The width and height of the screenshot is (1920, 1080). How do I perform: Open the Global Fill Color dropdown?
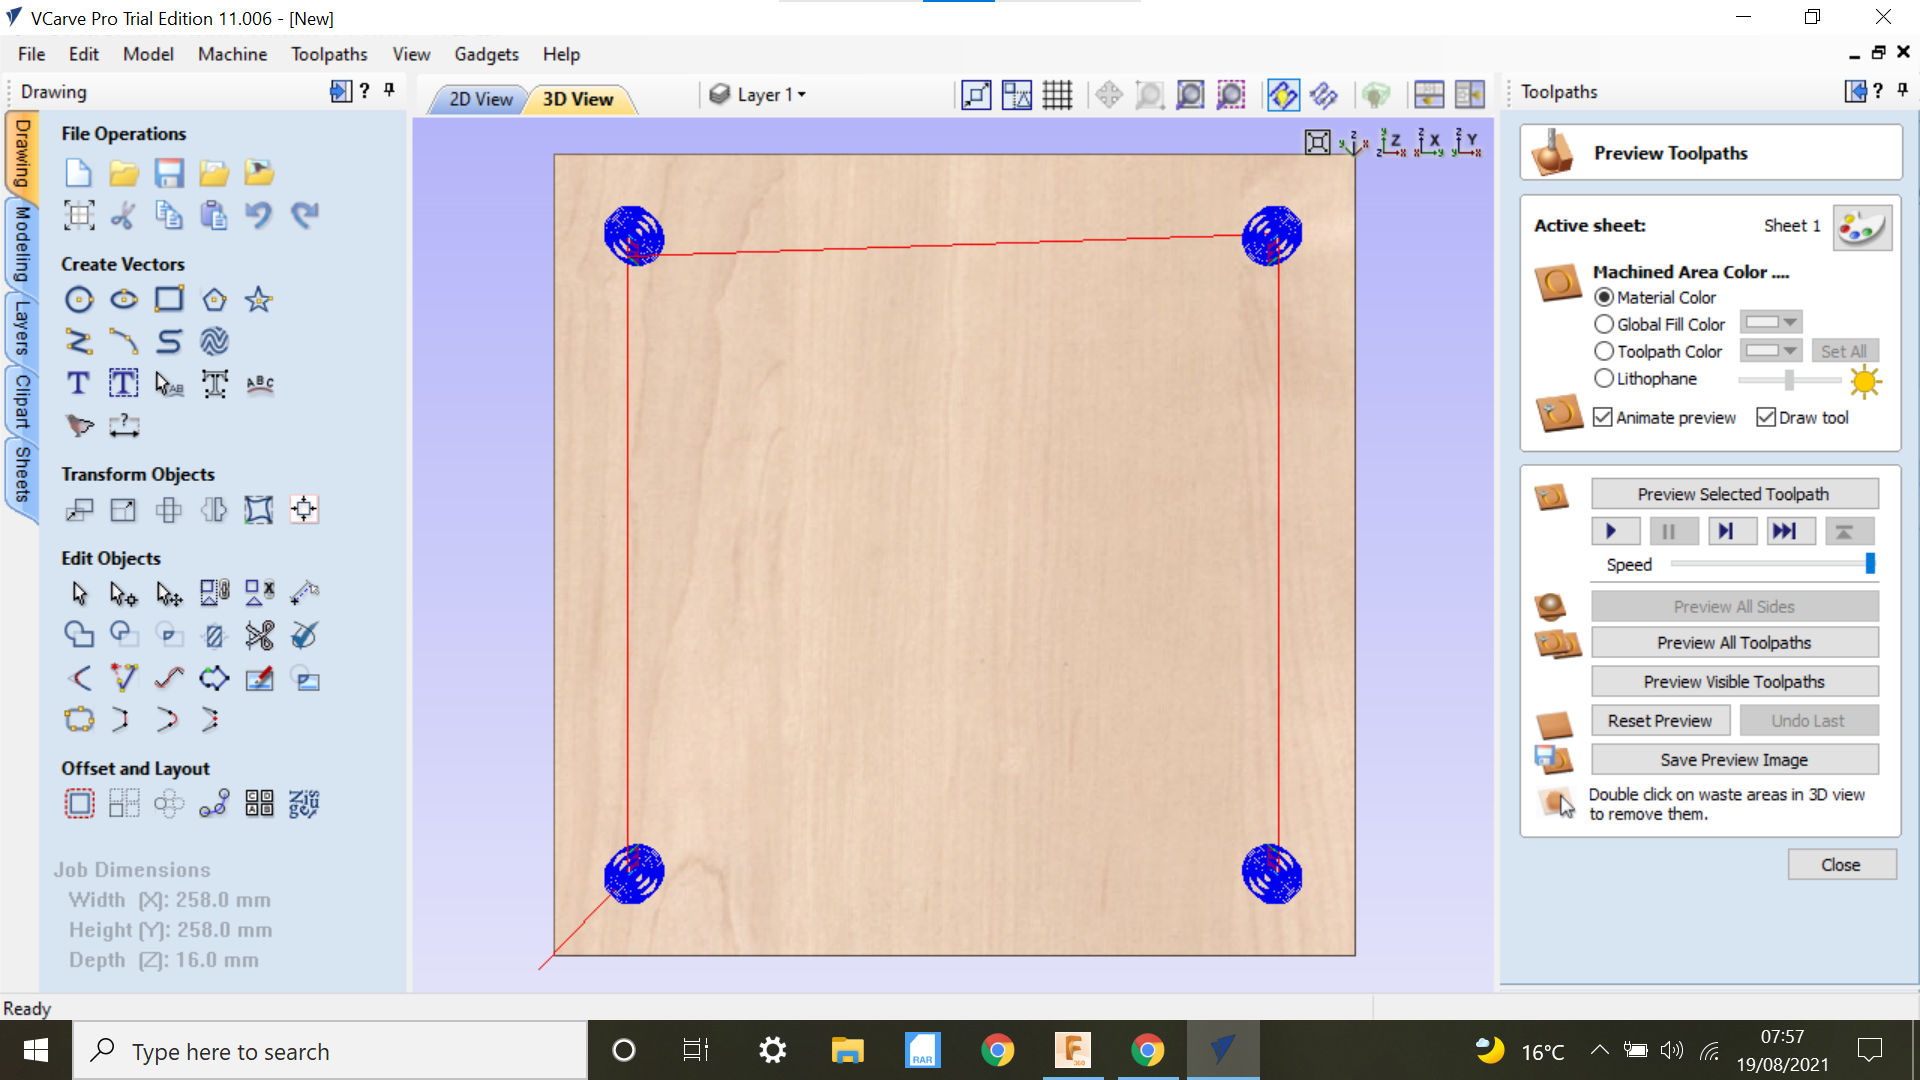(1788, 322)
